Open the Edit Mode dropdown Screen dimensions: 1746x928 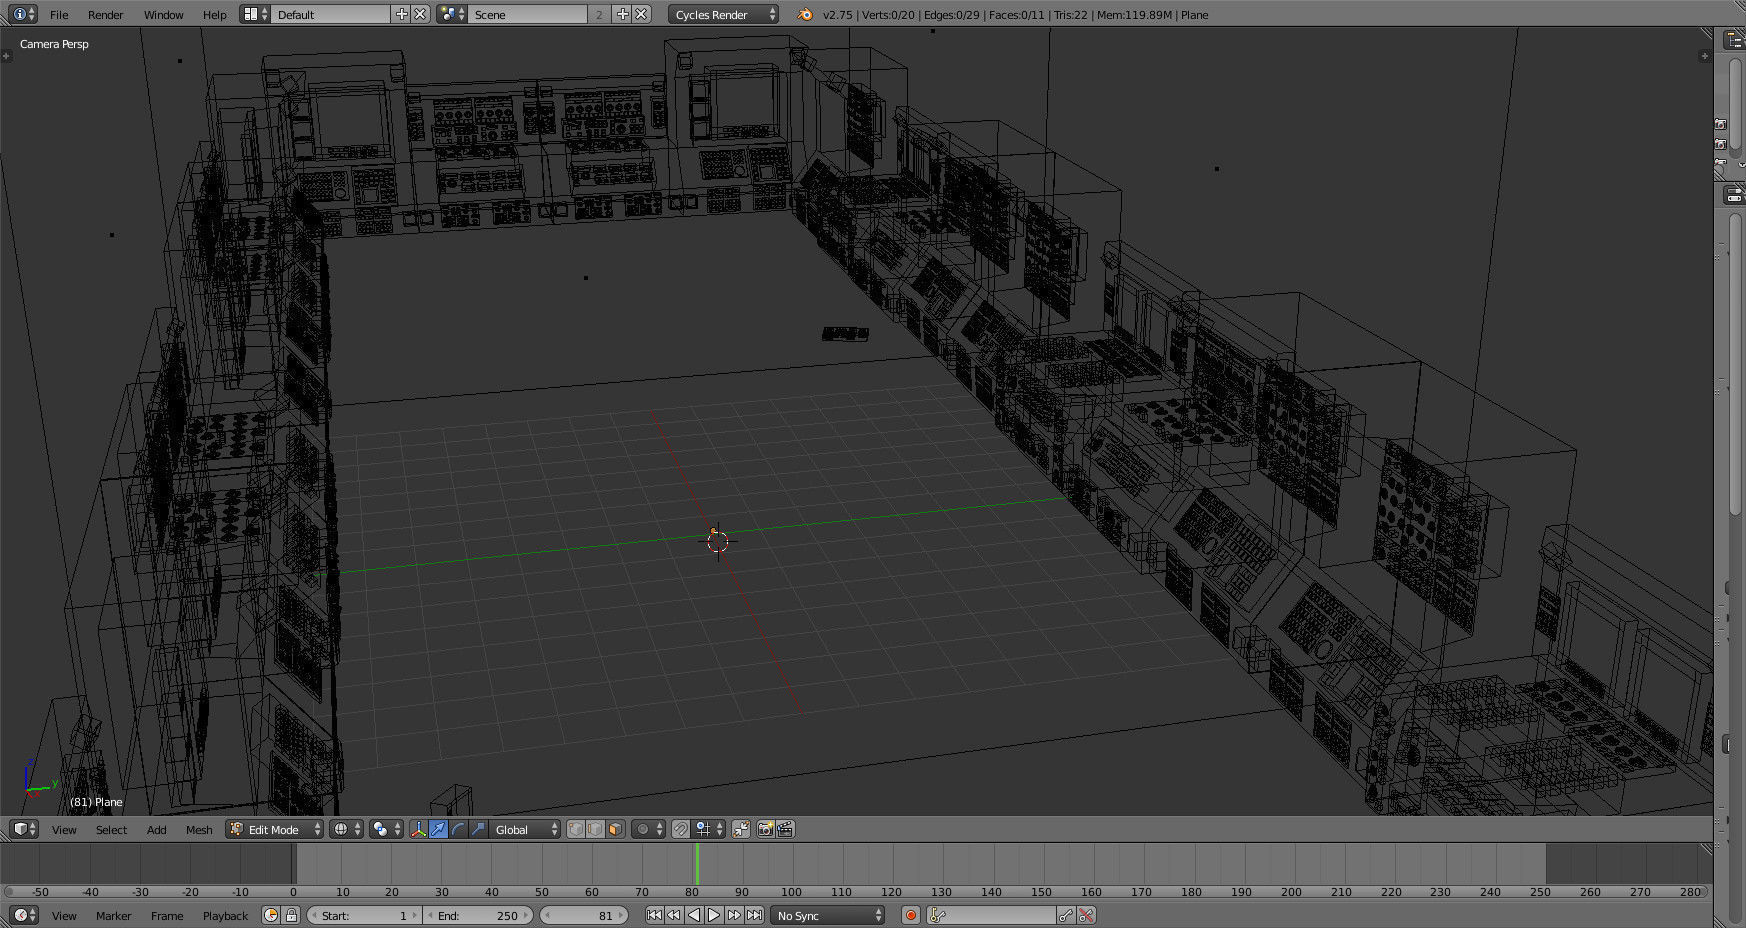point(275,829)
